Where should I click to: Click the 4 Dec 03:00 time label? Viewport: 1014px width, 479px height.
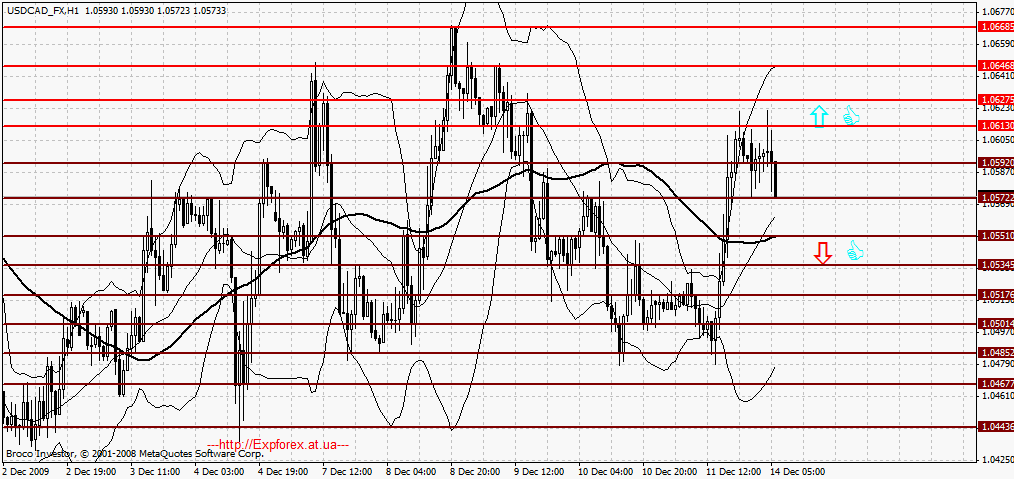221,473
